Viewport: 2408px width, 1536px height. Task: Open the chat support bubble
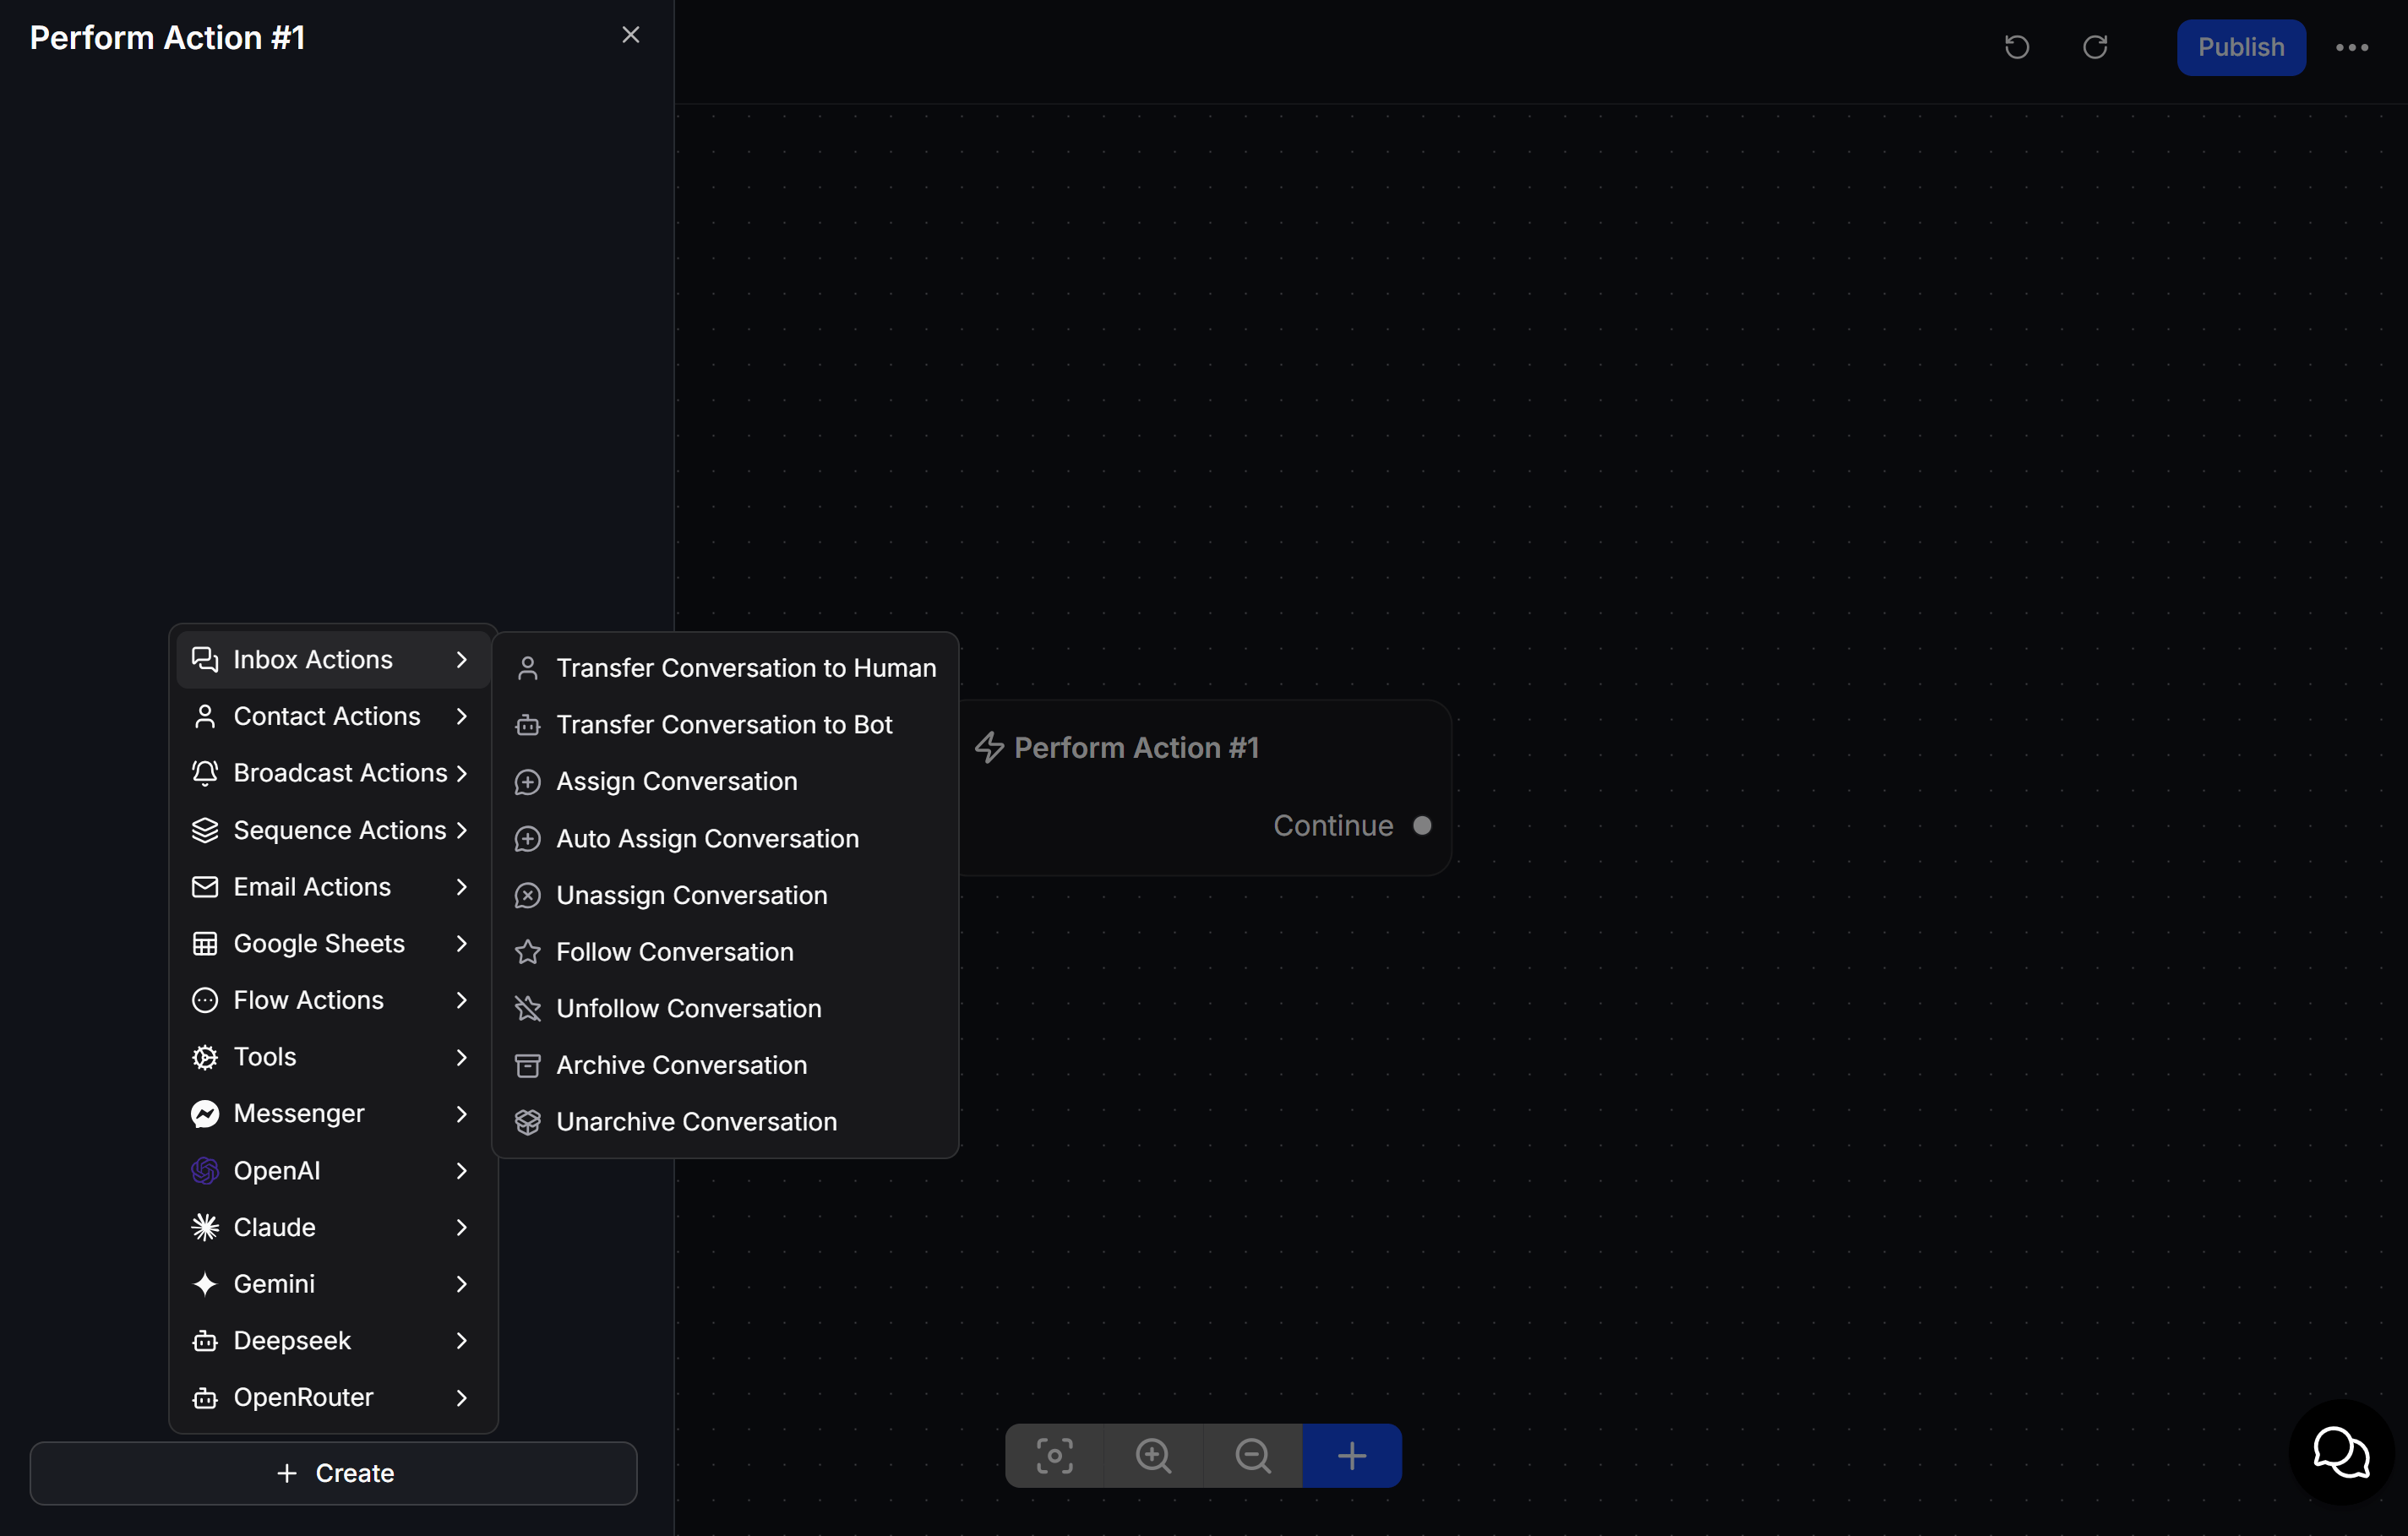click(2340, 1451)
